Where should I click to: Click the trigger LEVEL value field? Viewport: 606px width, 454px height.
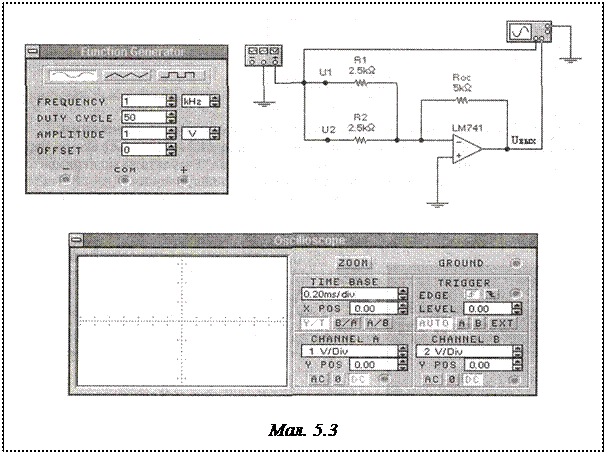click(488, 308)
